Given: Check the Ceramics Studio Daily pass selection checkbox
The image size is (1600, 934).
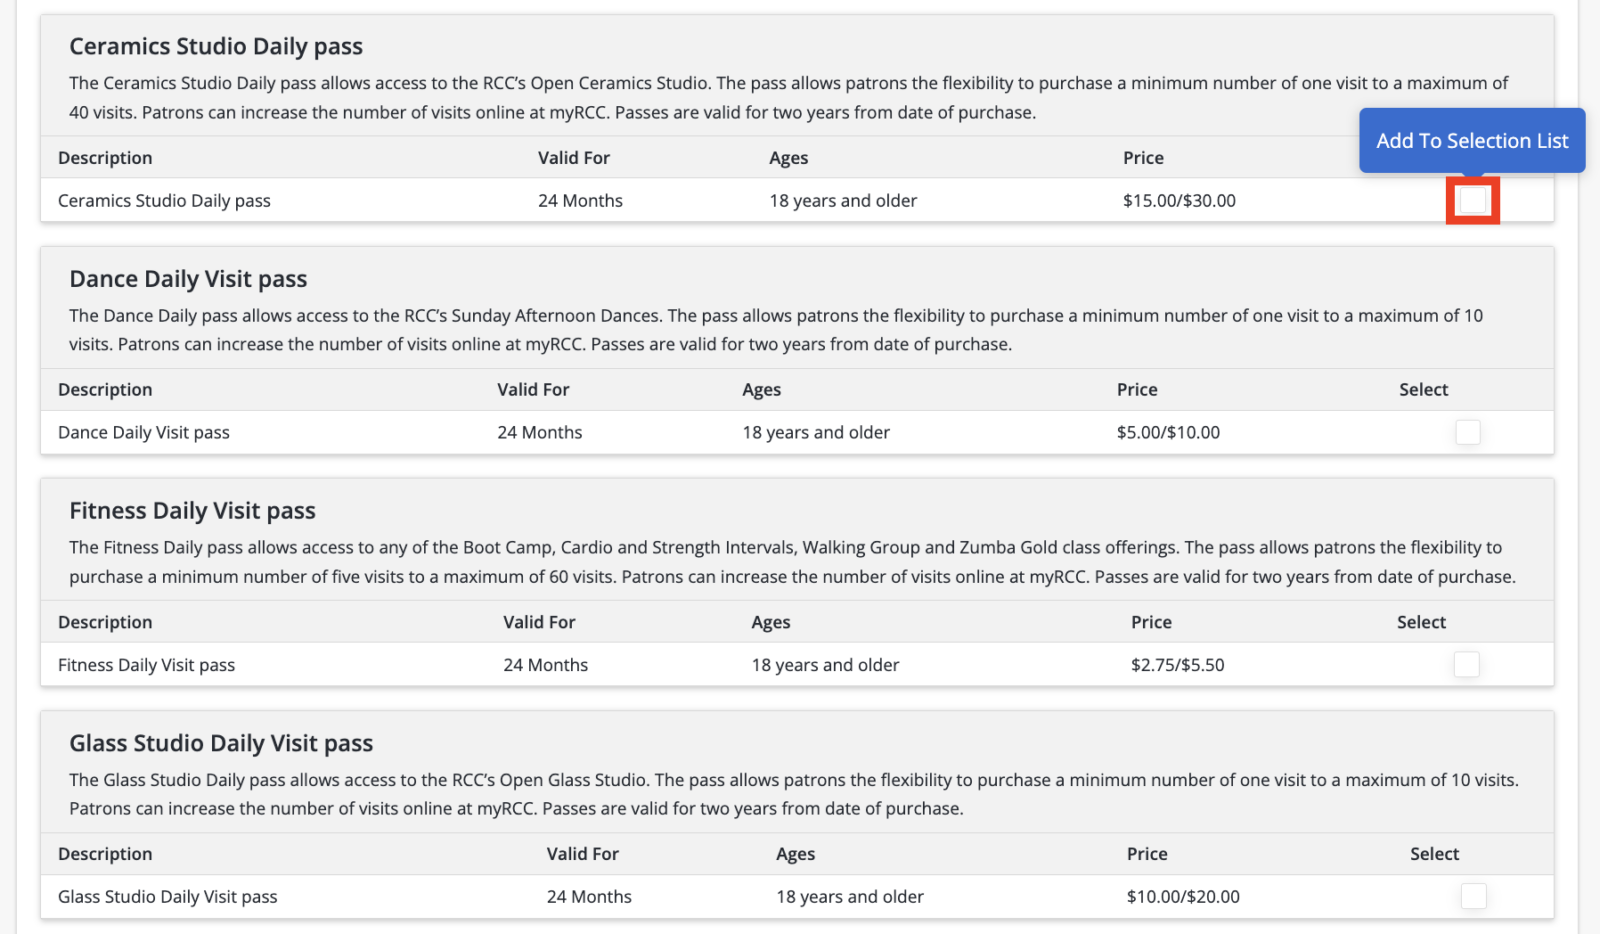Looking at the screenshot, I should [x=1471, y=200].
